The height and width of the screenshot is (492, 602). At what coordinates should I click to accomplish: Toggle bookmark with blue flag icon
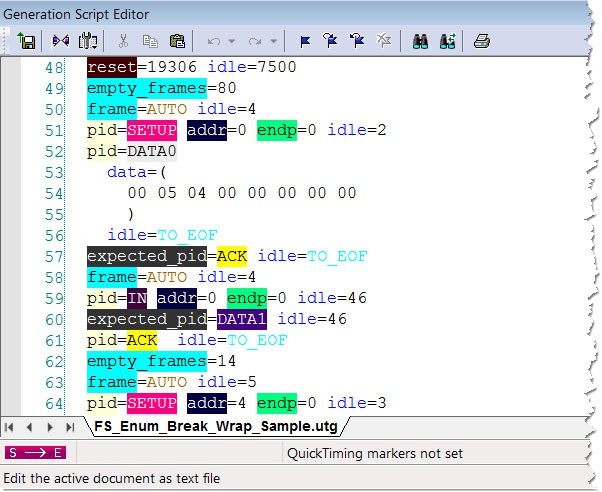(x=305, y=41)
